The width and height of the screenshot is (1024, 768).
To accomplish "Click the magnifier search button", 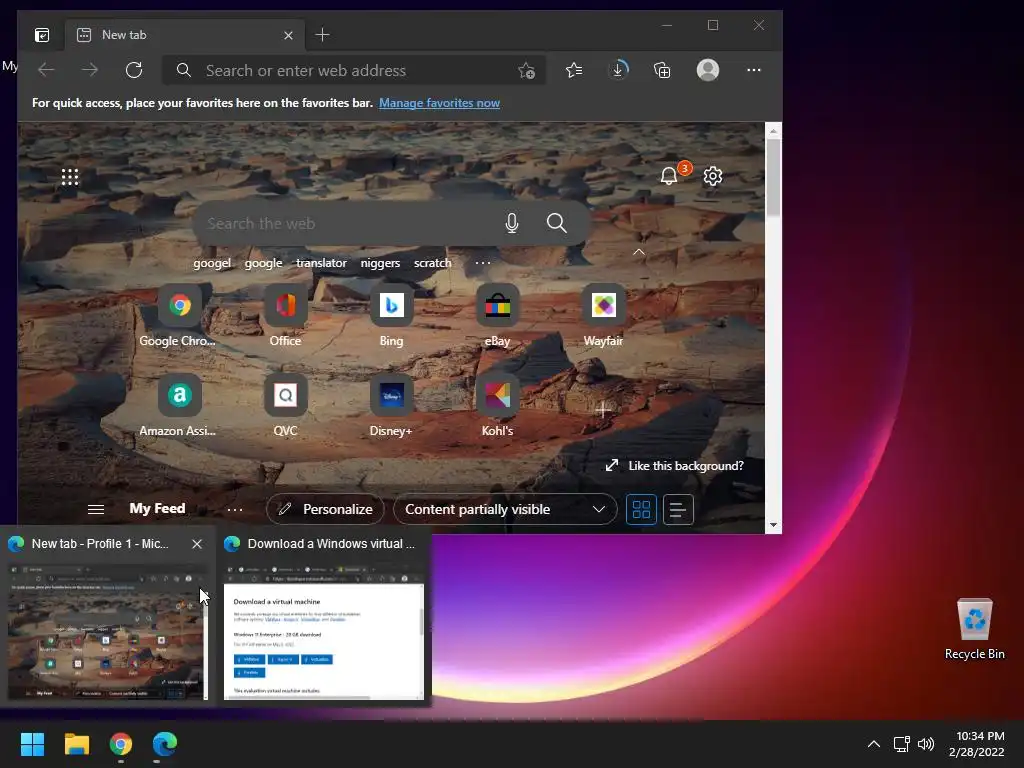I will coord(556,223).
